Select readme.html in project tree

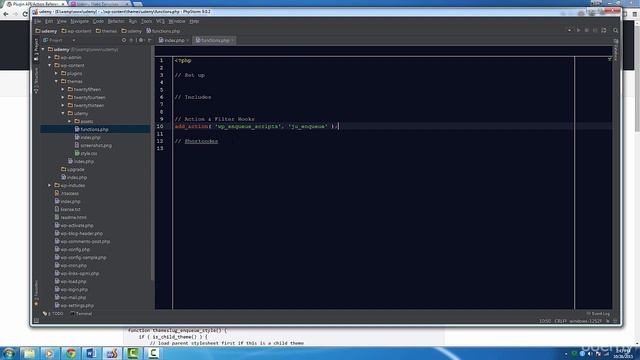pyautogui.click(x=70, y=218)
